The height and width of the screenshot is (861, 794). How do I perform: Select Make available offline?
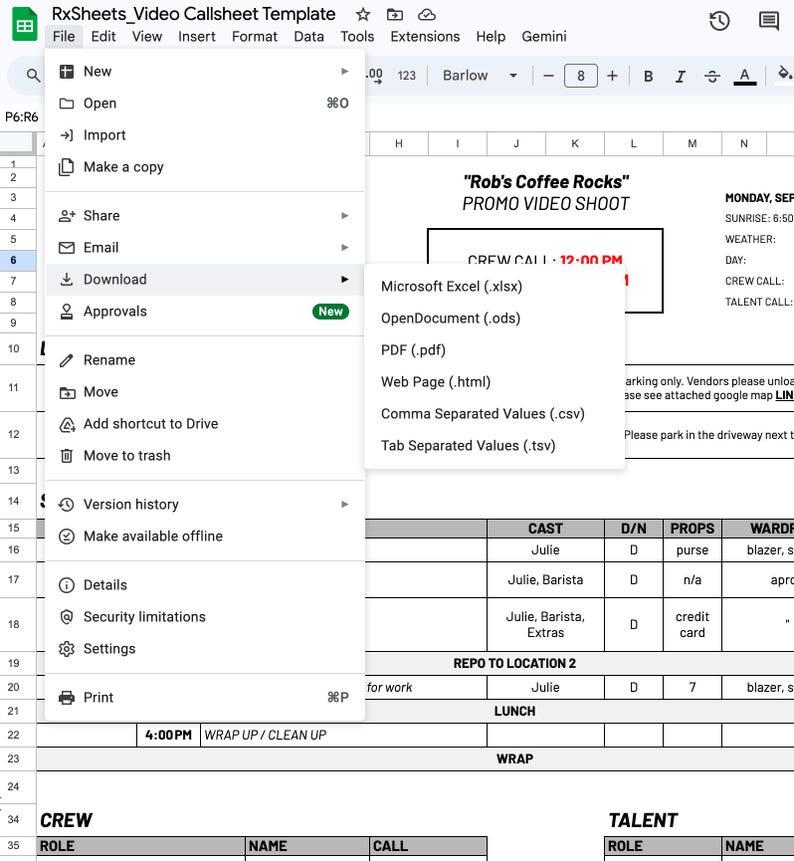[x=205, y=536]
